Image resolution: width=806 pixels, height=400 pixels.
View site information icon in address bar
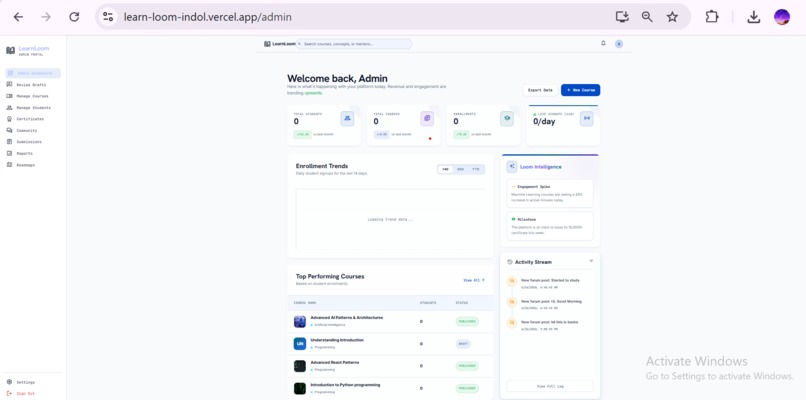(108, 17)
